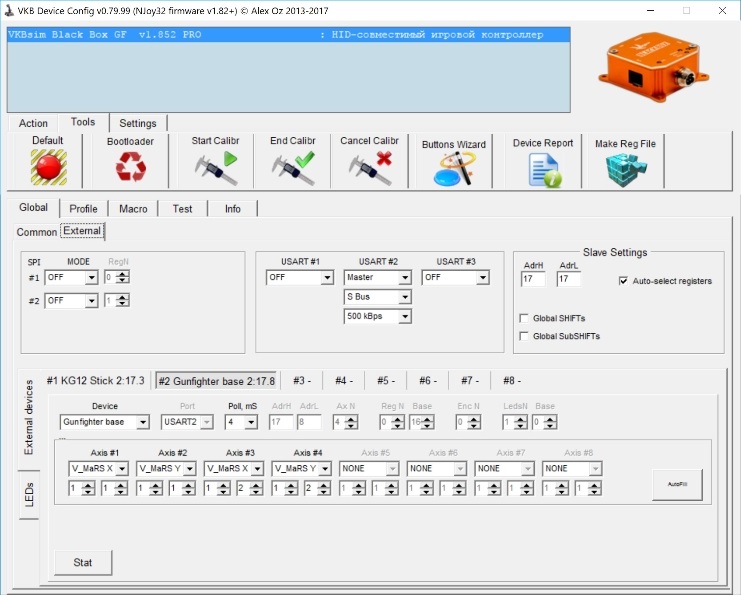Adjust Axis #4 second value stepper
This screenshot has width=741, height=596.
pyautogui.click(x=324, y=488)
